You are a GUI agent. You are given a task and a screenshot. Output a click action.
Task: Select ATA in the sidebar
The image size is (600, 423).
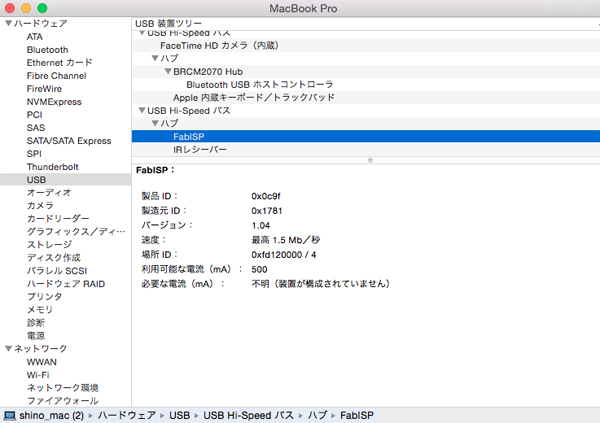click(35, 37)
